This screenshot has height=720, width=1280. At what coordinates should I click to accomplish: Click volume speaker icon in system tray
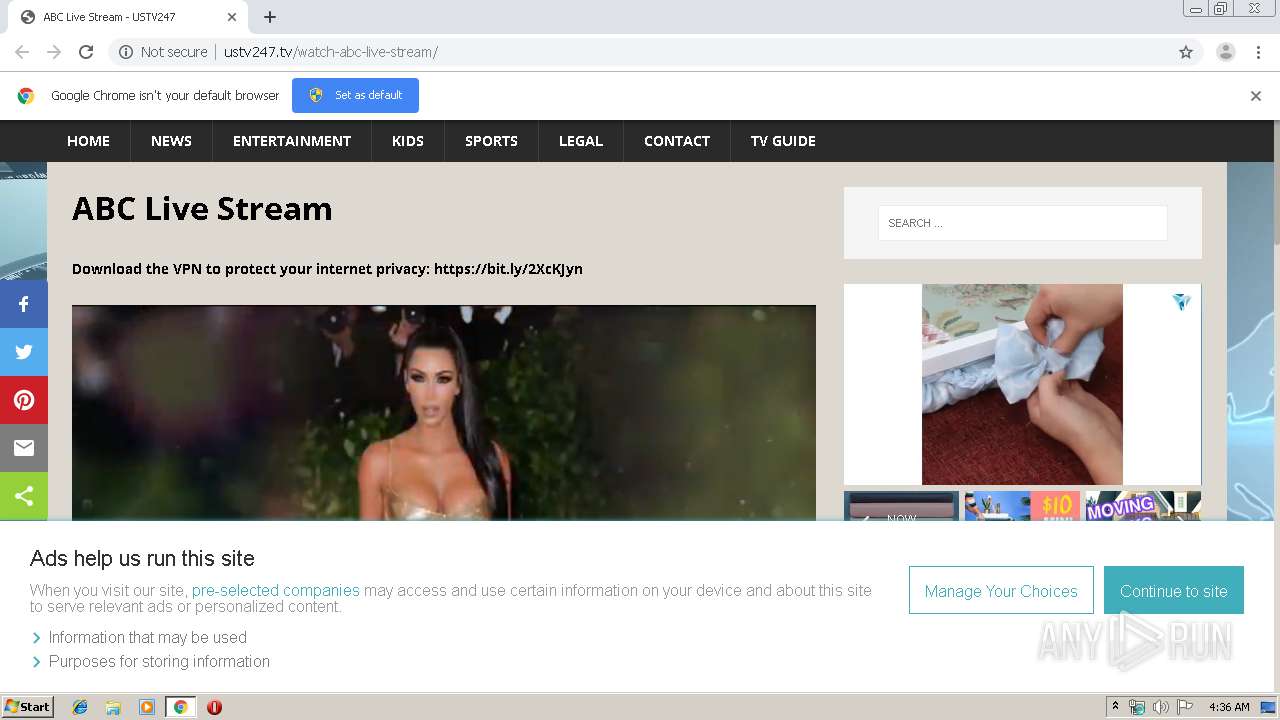(1161, 707)
